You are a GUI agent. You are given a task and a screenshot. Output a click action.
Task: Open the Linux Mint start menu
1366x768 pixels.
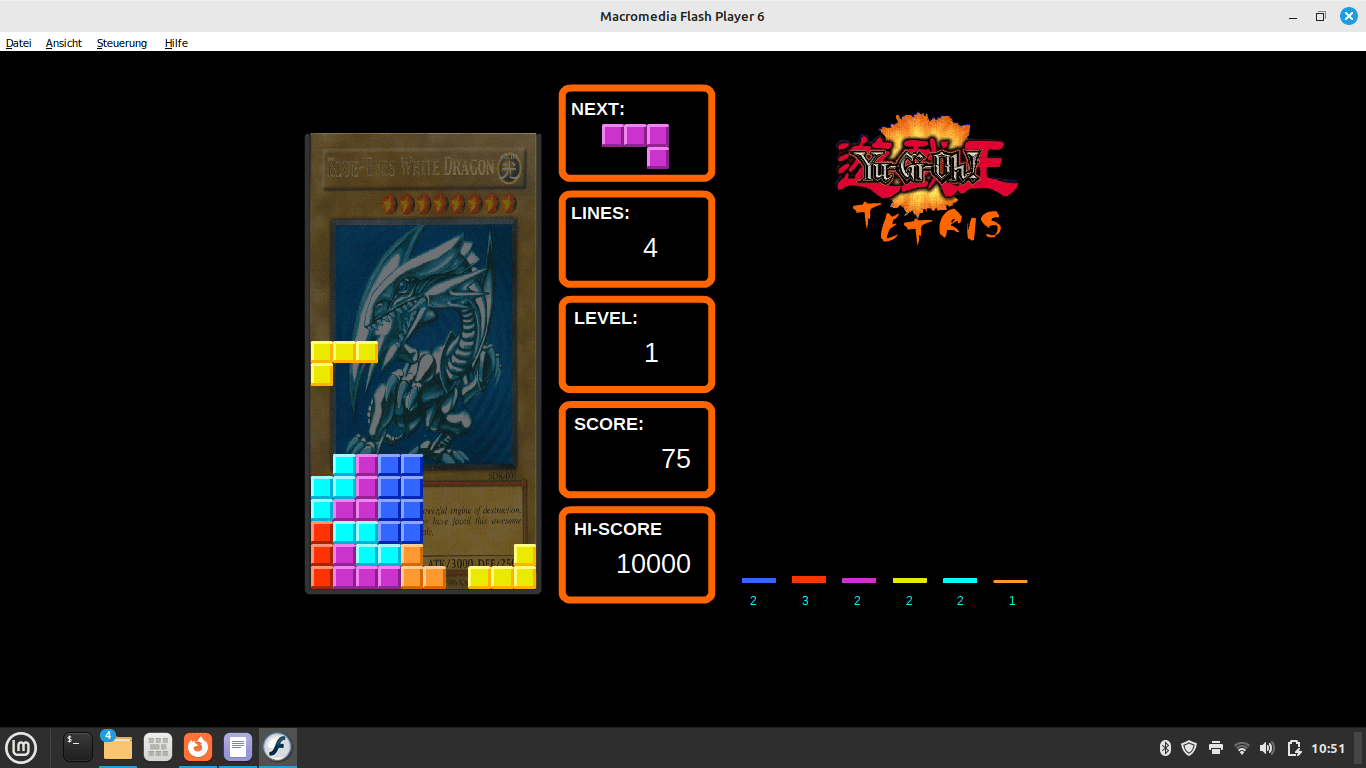coord(21,747)
